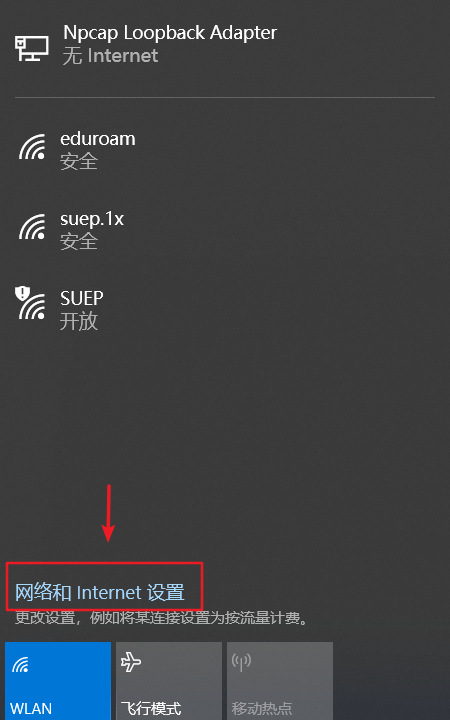Click the eduroam Wi-Fi signal icon
Screen dimensions: 450x720
(x=32, y=147)
